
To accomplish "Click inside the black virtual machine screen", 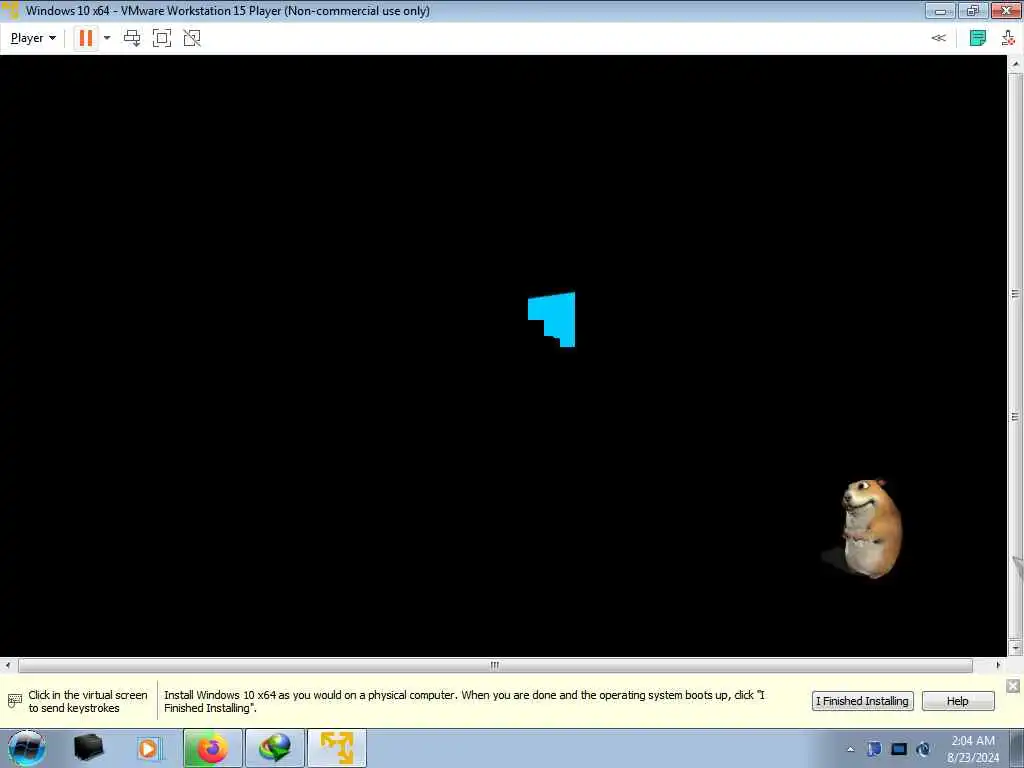I will click(x=503, y=355).
